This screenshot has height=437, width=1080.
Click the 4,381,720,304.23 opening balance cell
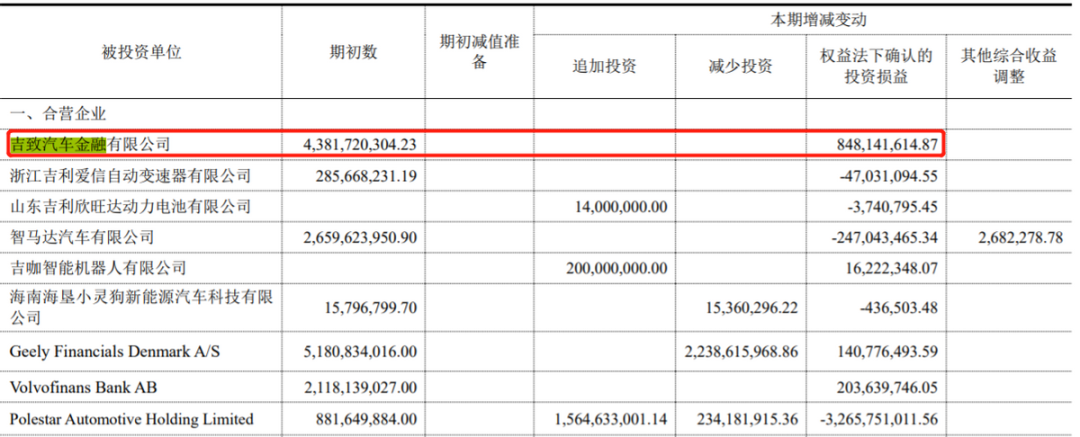360,144
